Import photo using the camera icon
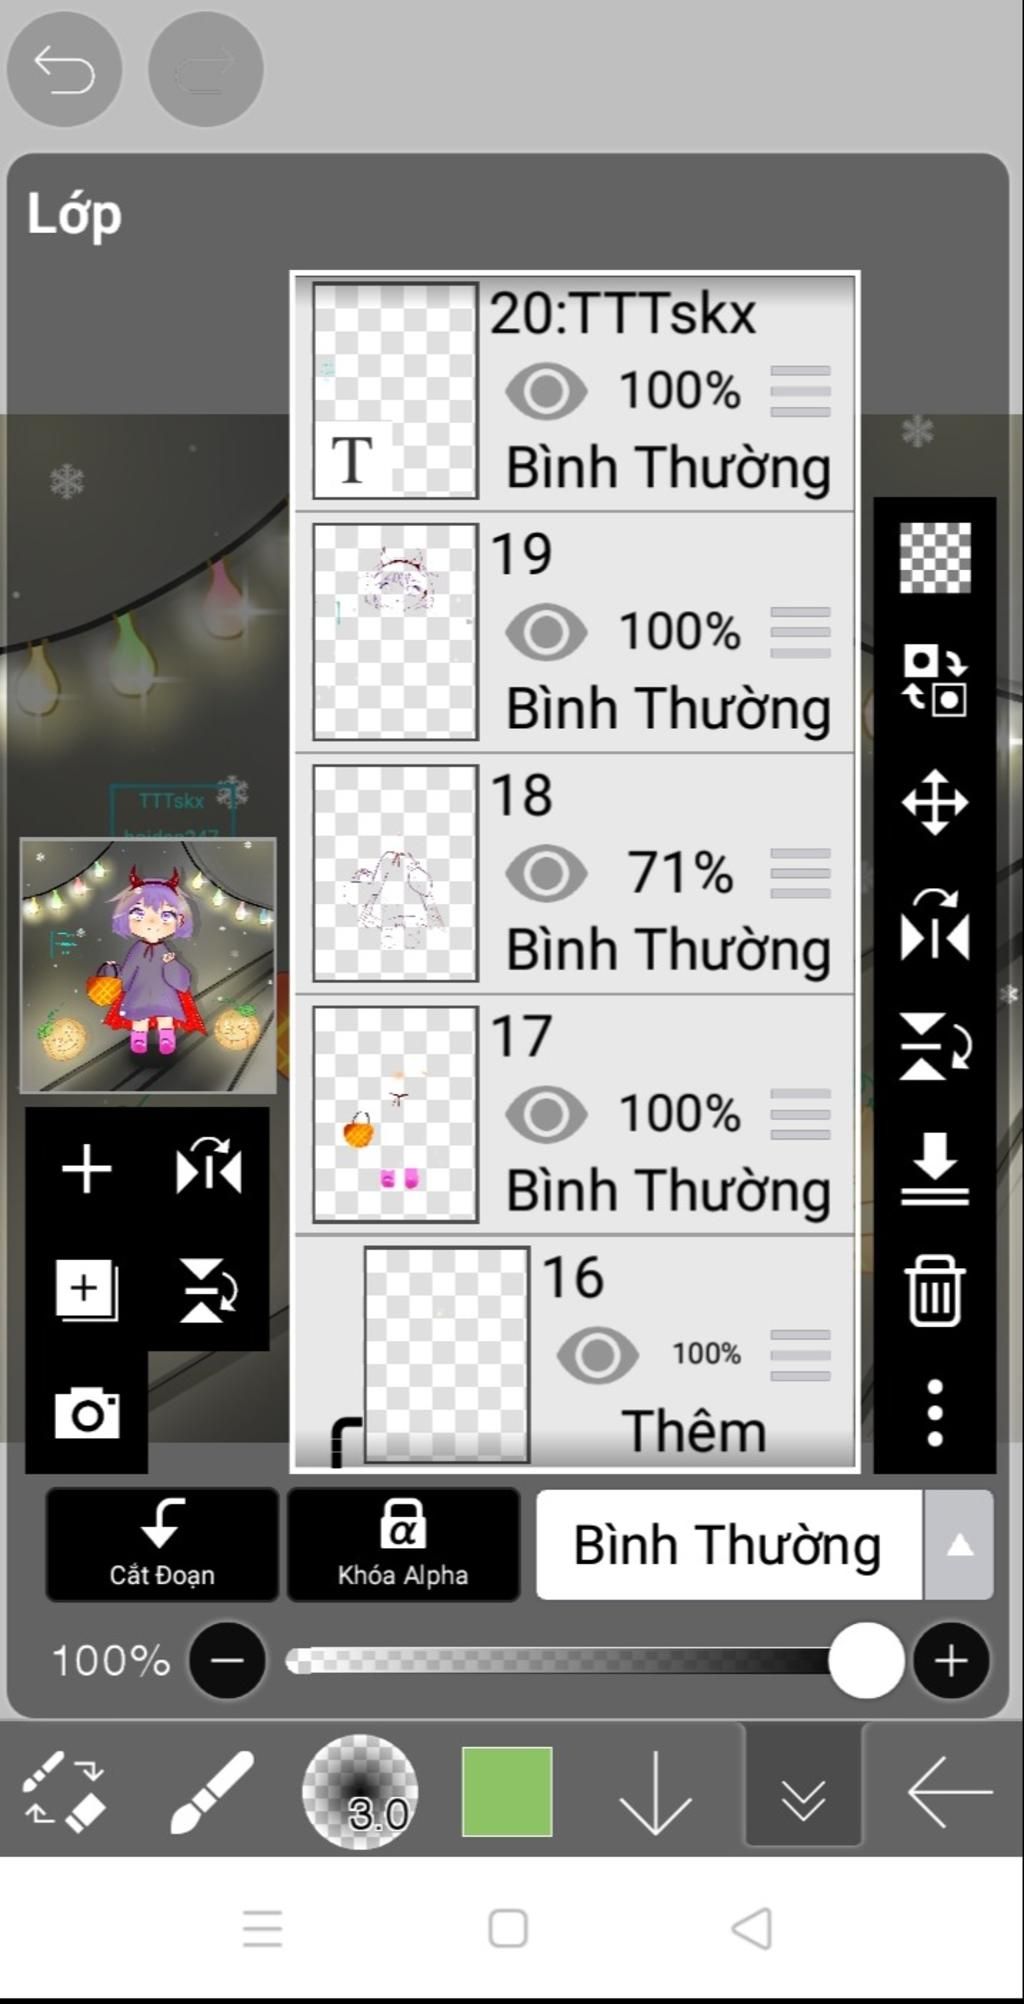Viewport: 1024px width, 2004px height. (x=87, y=1412)
